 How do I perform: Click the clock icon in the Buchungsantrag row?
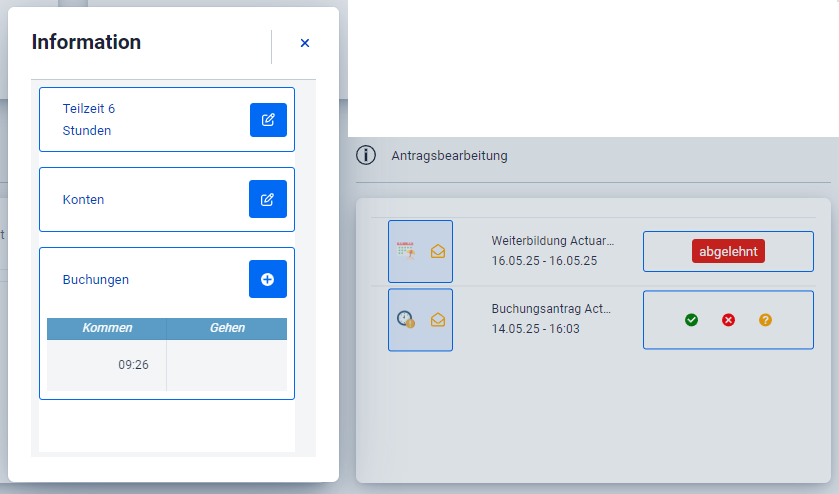tap(405, 320)
